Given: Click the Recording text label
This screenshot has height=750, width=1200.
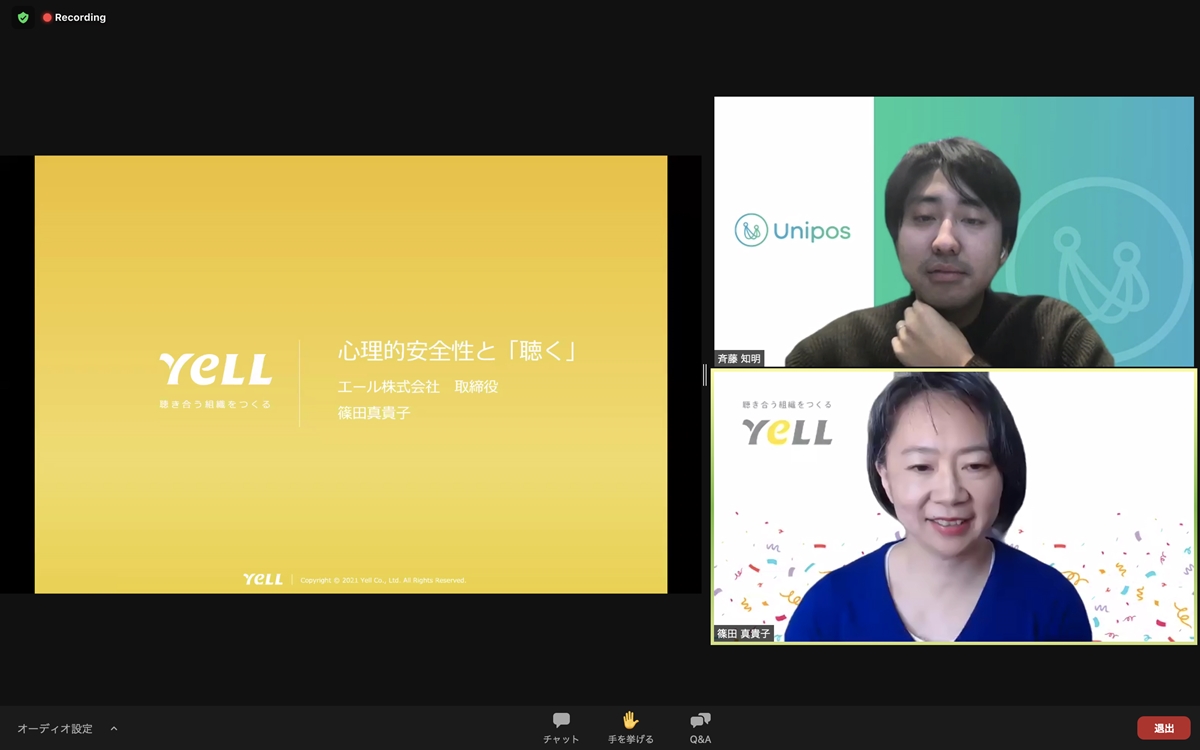Looking at the screenshot, I should pos(80,18).
